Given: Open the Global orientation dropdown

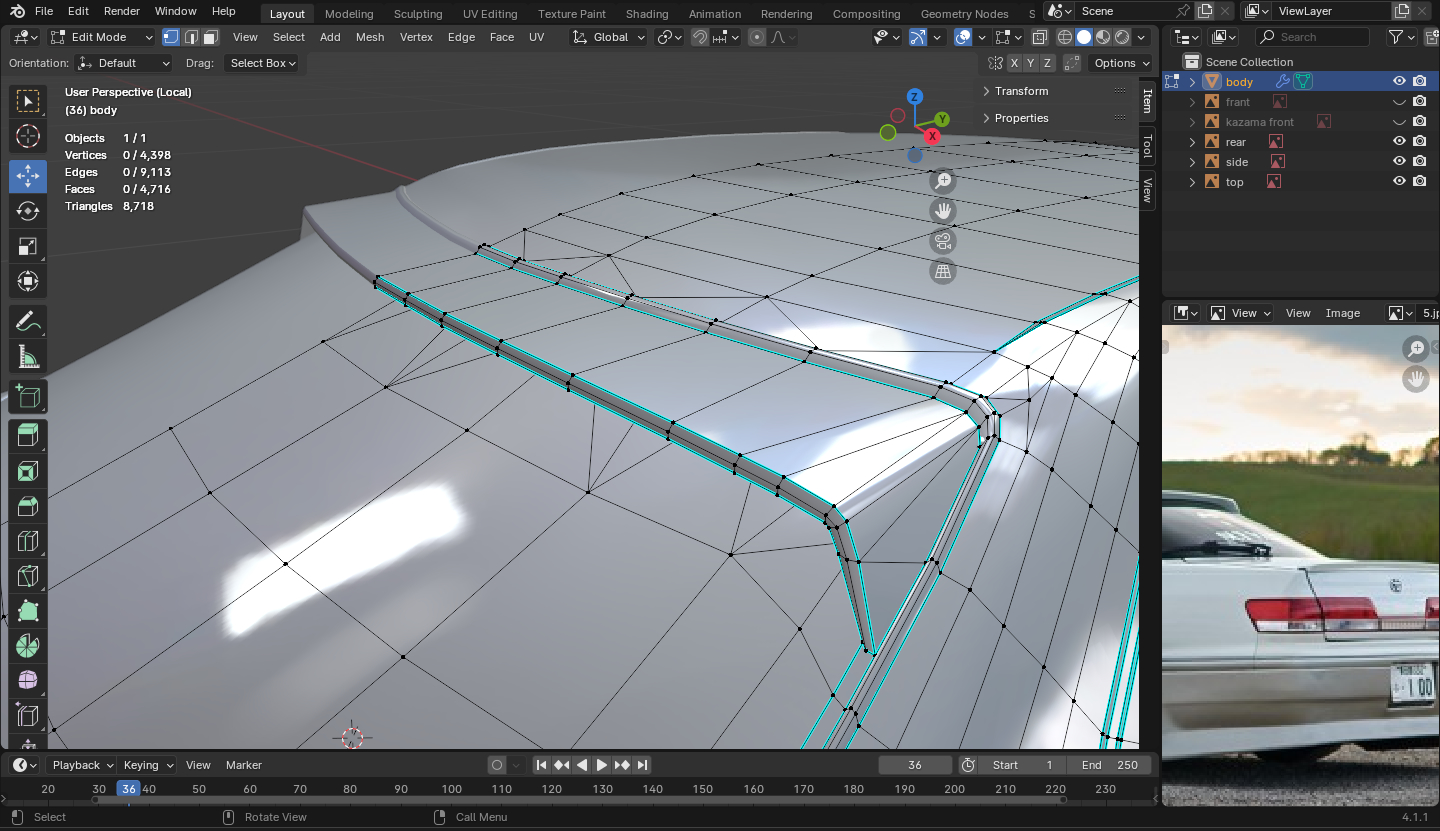Looking at the screenshot, I should 609,37.
